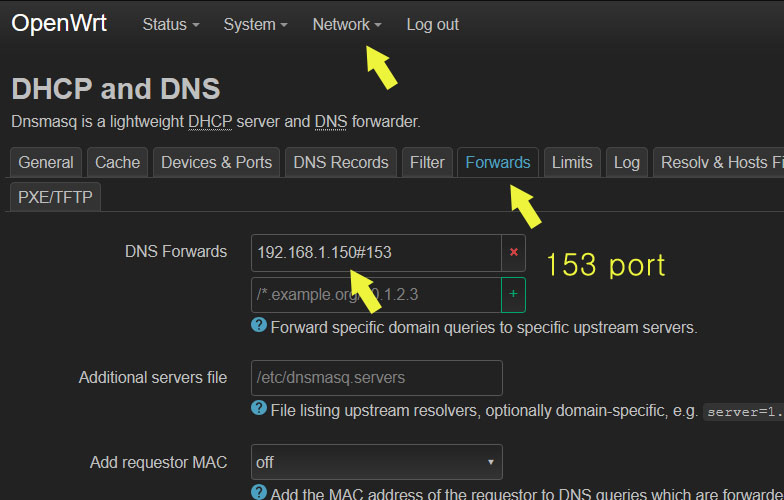Switch to the General tab

(46, 162)
